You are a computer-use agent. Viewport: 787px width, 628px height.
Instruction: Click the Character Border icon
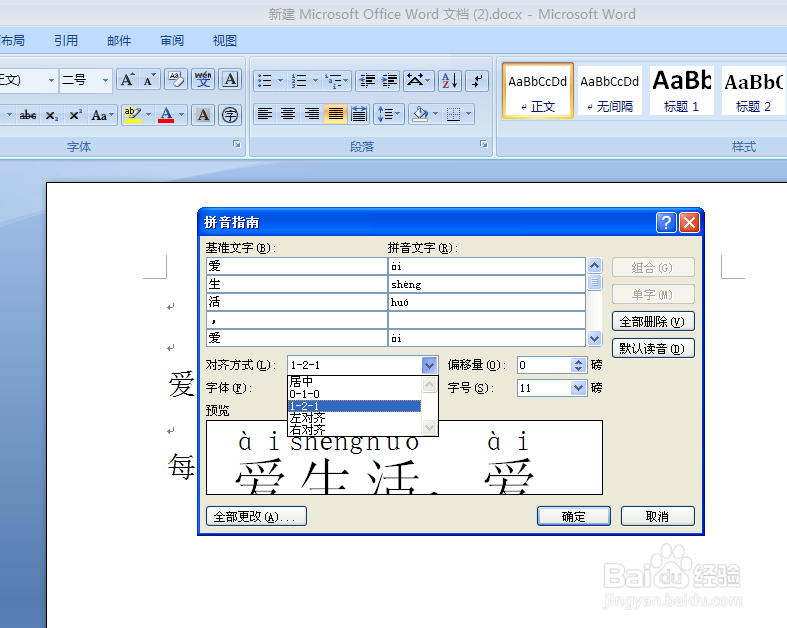(x=230, y=80)
